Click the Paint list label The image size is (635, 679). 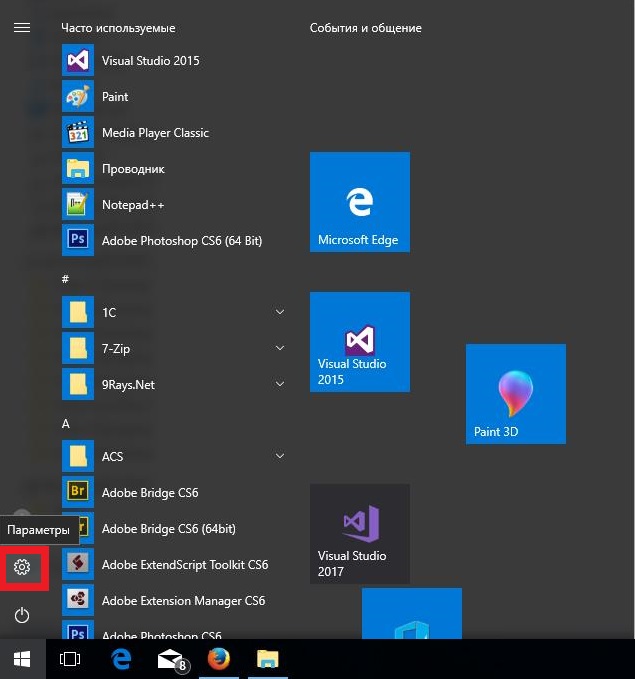[115, 97]
